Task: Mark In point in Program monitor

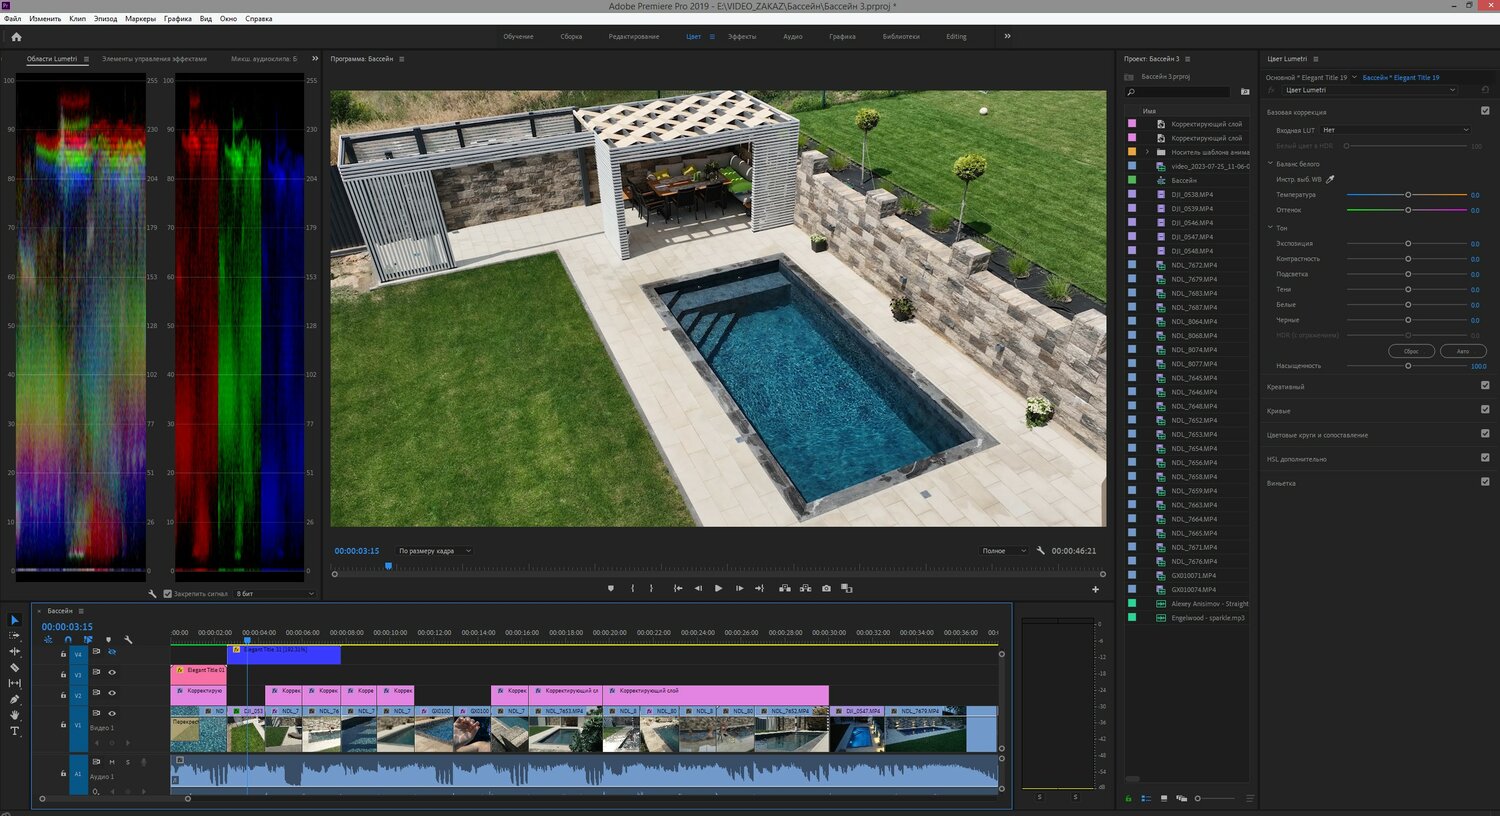Action: pyautogui.click(x=632, y=588)
